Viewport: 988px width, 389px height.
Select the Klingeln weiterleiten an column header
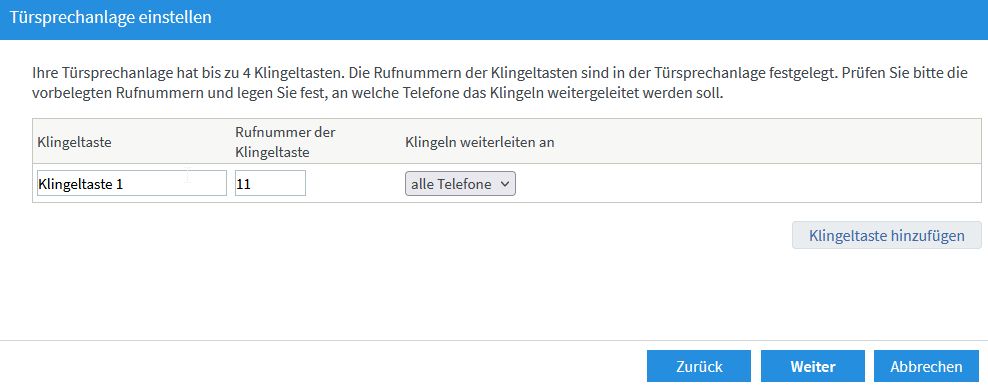(x=480, y=142)
